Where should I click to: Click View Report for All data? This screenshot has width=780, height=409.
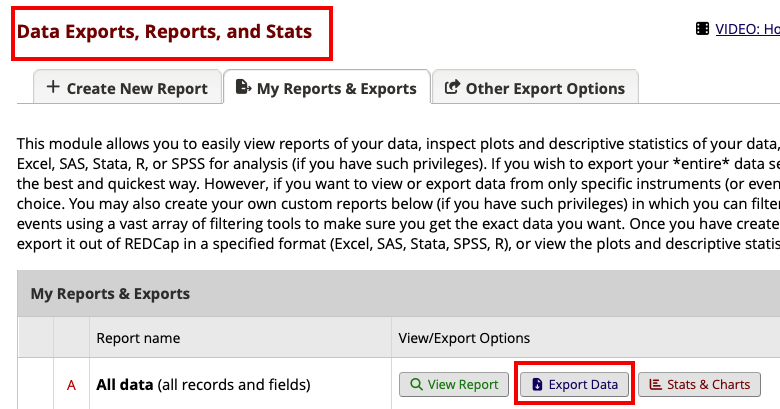(x=454, y=384)
